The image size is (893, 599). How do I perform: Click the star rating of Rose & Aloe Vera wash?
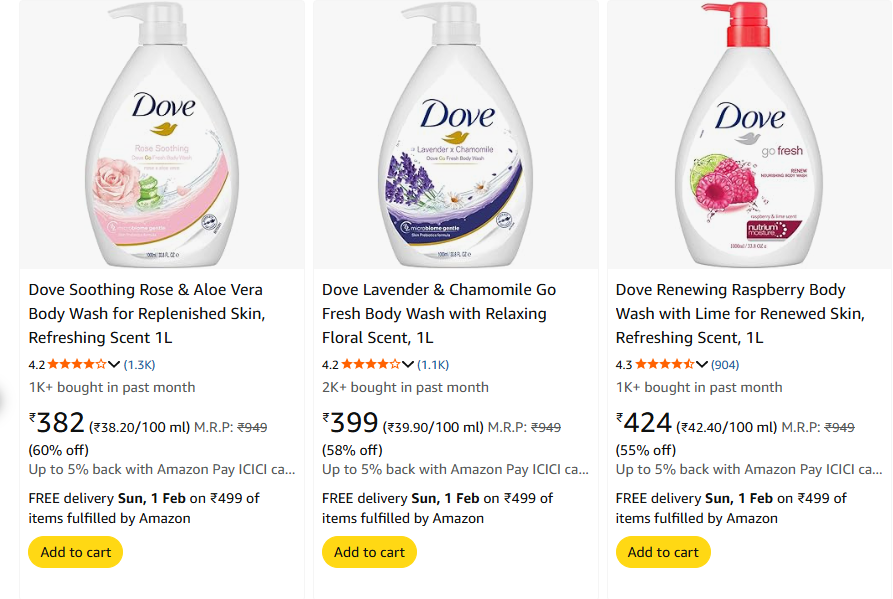pyautogui.click(x=76, y=364)
